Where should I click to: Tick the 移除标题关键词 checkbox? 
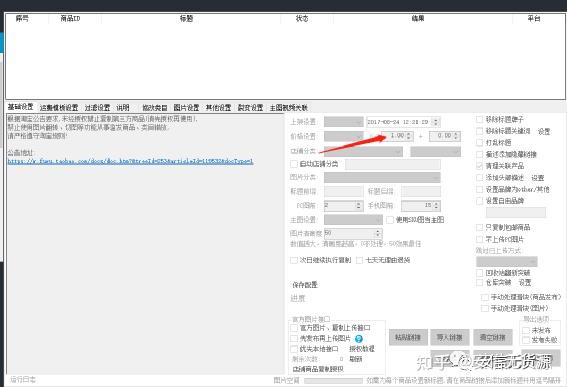point(479,131)
